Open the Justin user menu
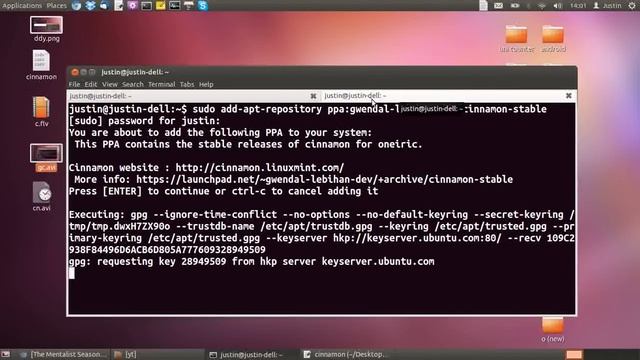The image size is (640, 360). [607, 6]
